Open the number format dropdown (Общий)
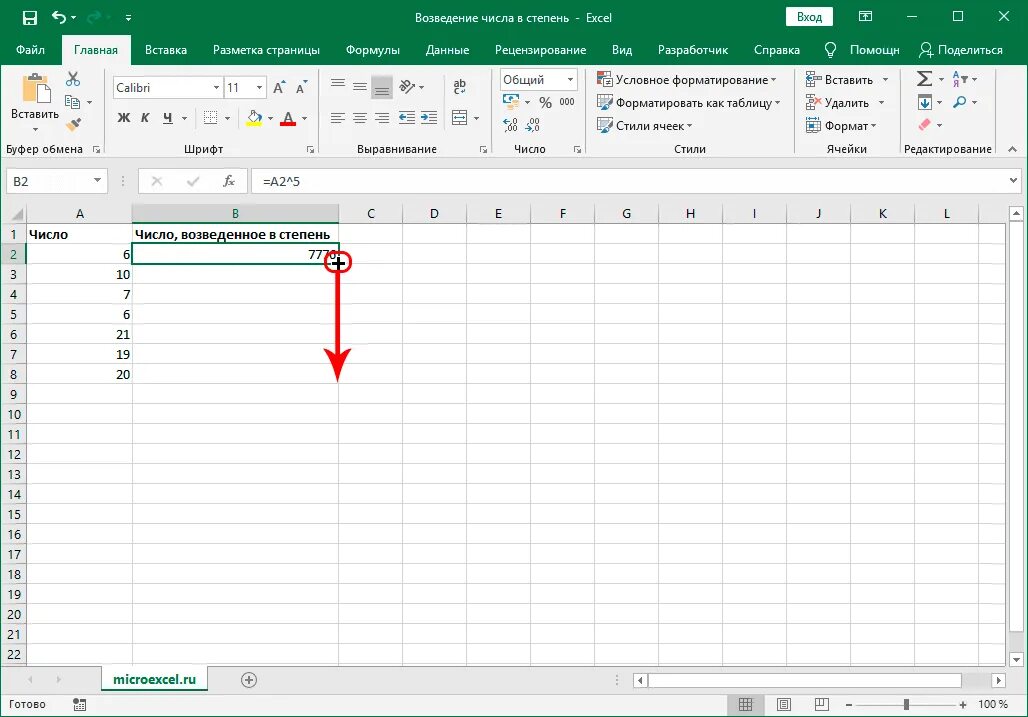Viewport: 1028px width, 717px height. (x=570, y=80)
